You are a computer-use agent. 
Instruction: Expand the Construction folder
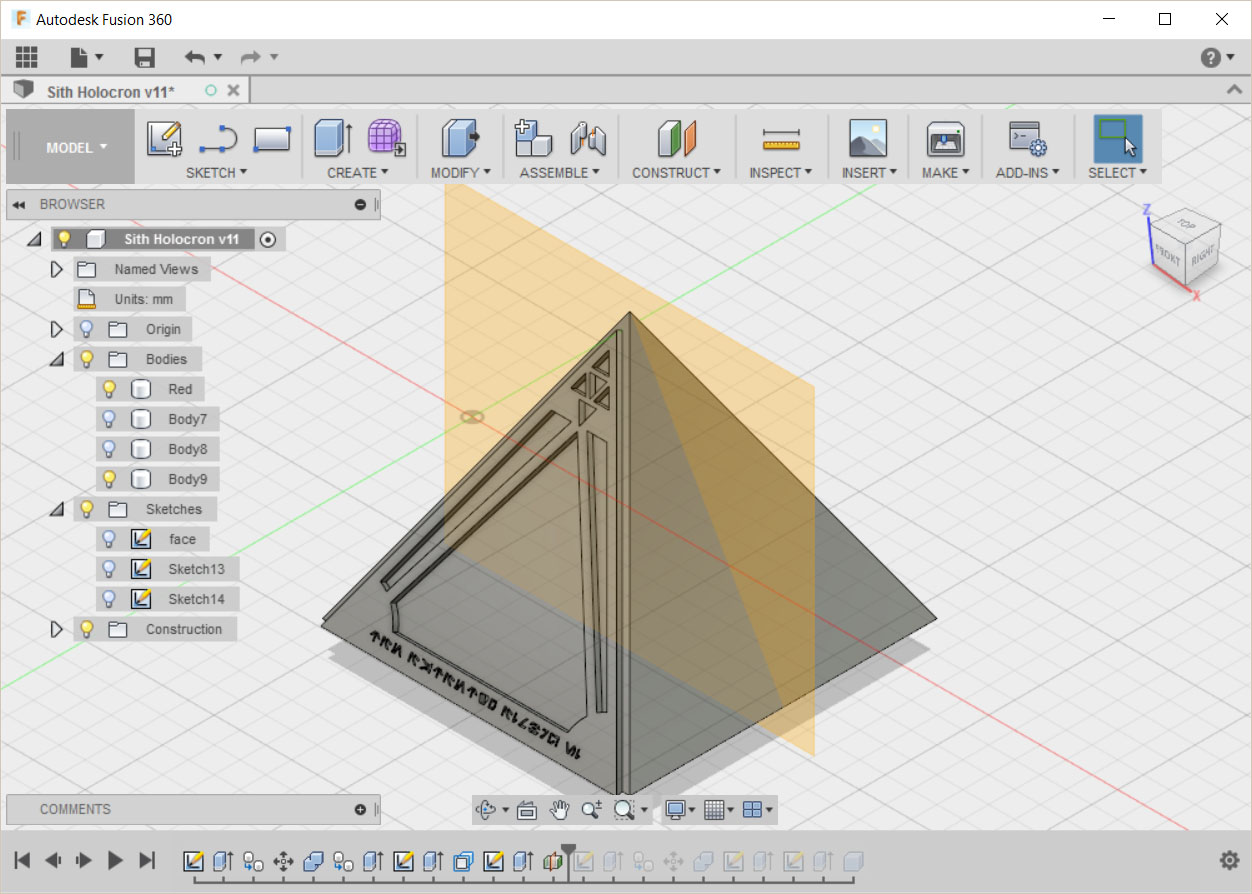[x=56, y=629]
